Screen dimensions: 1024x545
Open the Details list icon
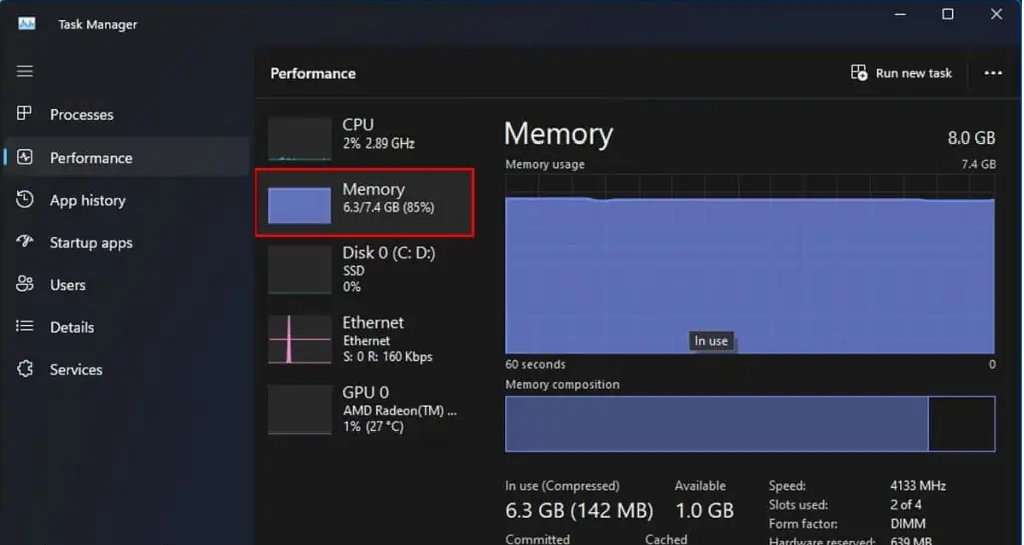[25, 326]
